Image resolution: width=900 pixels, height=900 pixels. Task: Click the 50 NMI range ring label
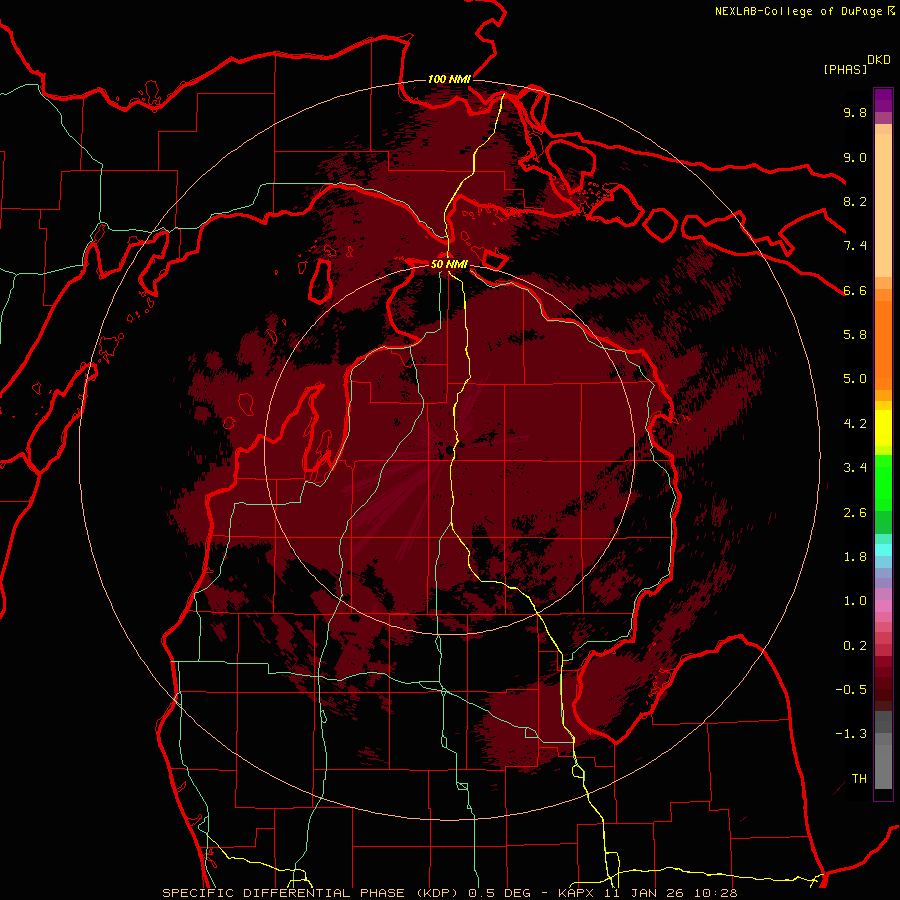[x=449, y=265]
